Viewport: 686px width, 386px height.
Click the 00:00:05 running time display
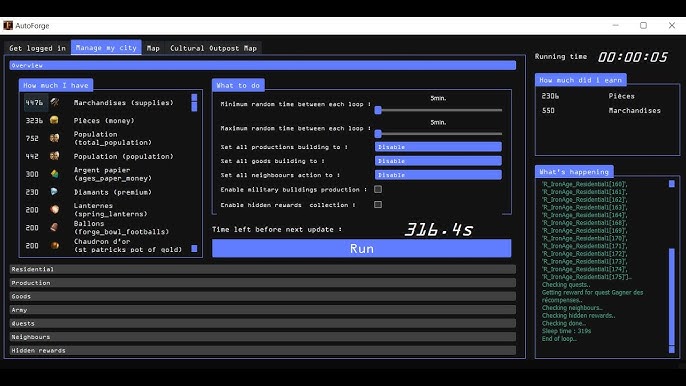(x=633, y=57)
